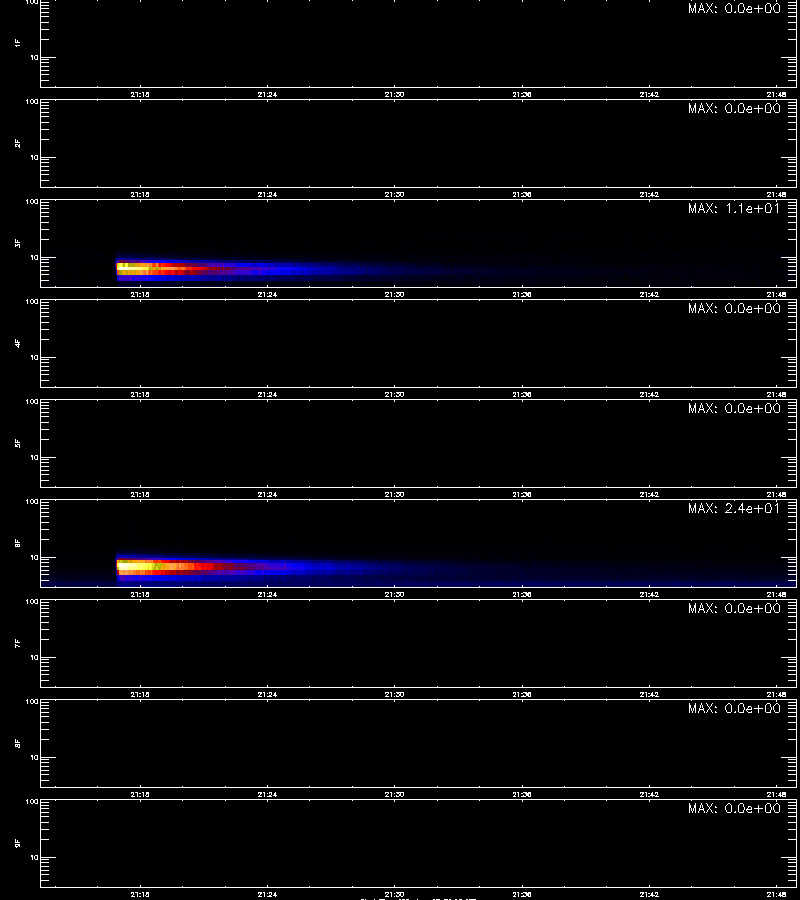Select the "7F" y-axis title
800x900 pixels.
coord(18,643)
